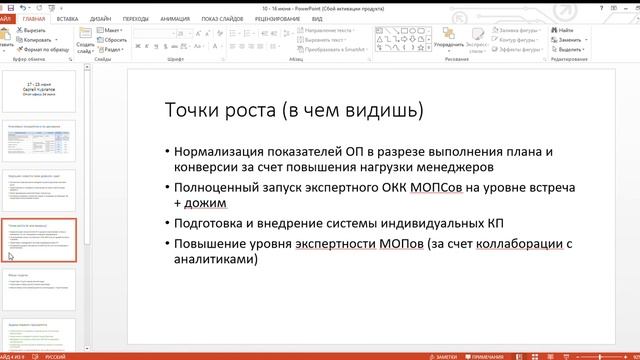
Task: Open the ДИЗАЙН ribbon tab
Action: (100, 19)
